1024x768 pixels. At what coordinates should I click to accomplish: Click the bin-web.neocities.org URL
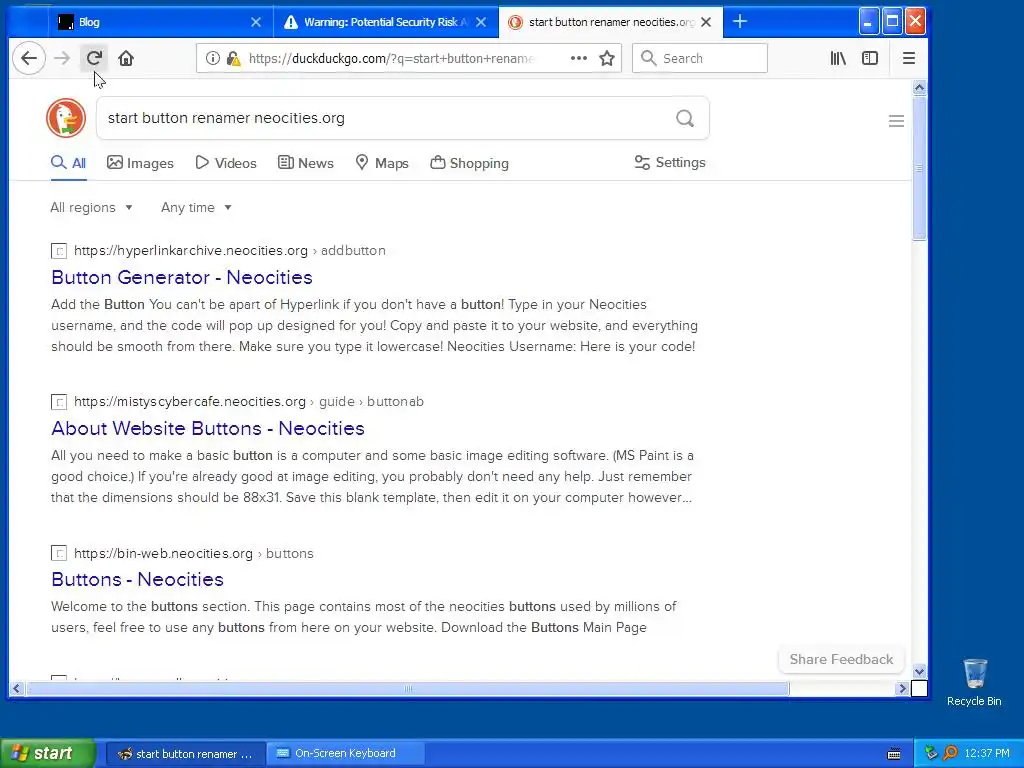[163, 553]
